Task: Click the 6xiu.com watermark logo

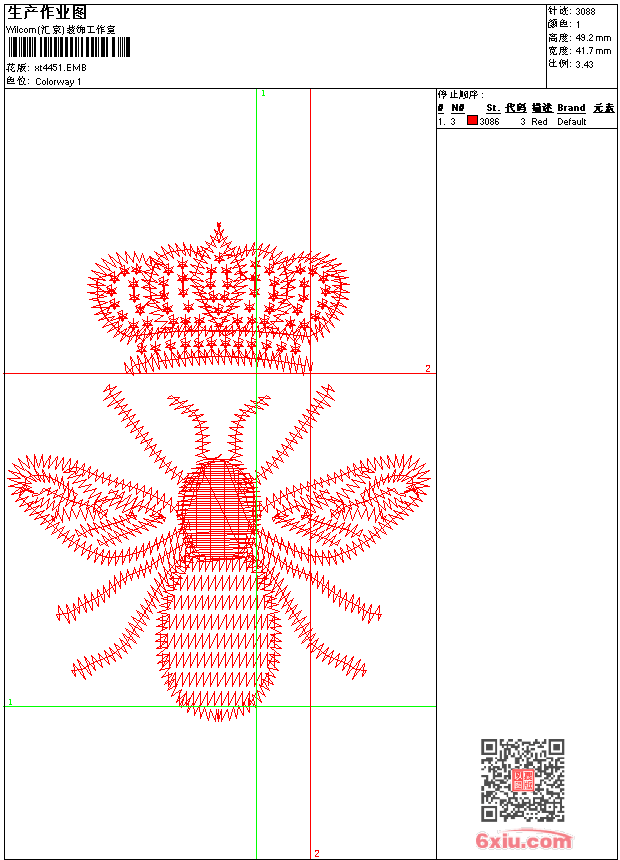Action: [524, 841]
